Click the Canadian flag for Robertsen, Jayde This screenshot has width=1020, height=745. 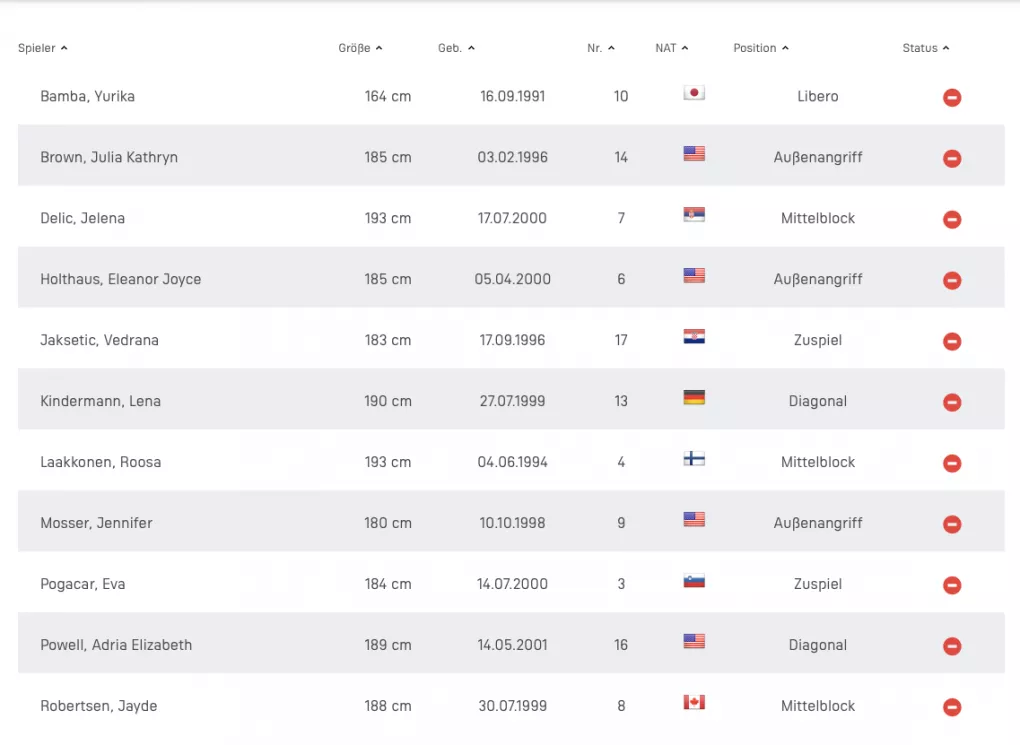tap(694, 703)
